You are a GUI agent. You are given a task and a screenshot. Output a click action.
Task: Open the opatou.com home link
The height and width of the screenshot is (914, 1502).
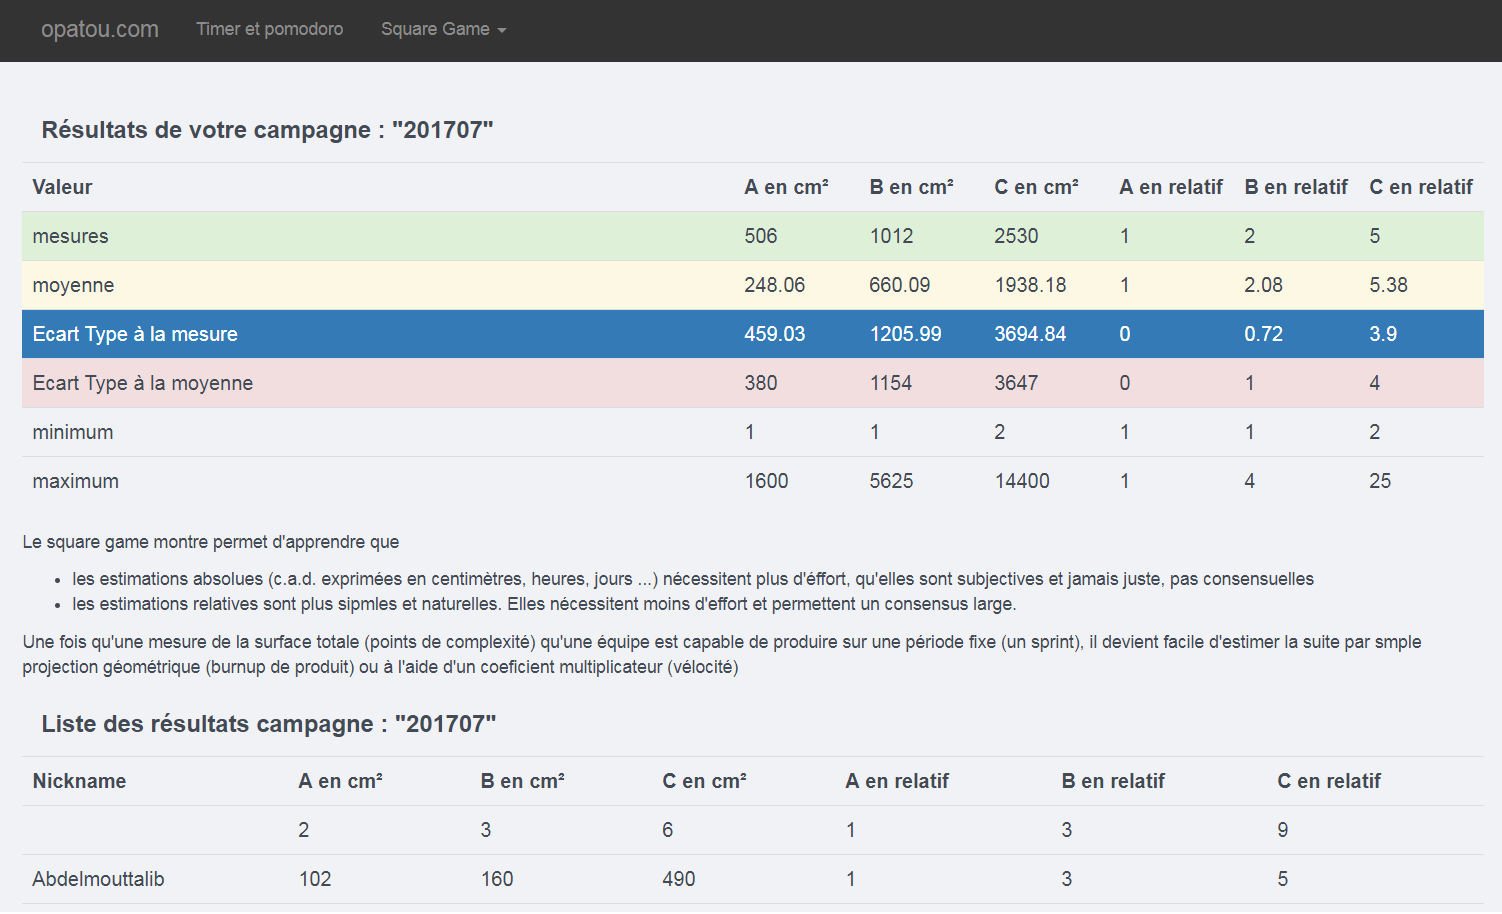[x=99, y=29]
